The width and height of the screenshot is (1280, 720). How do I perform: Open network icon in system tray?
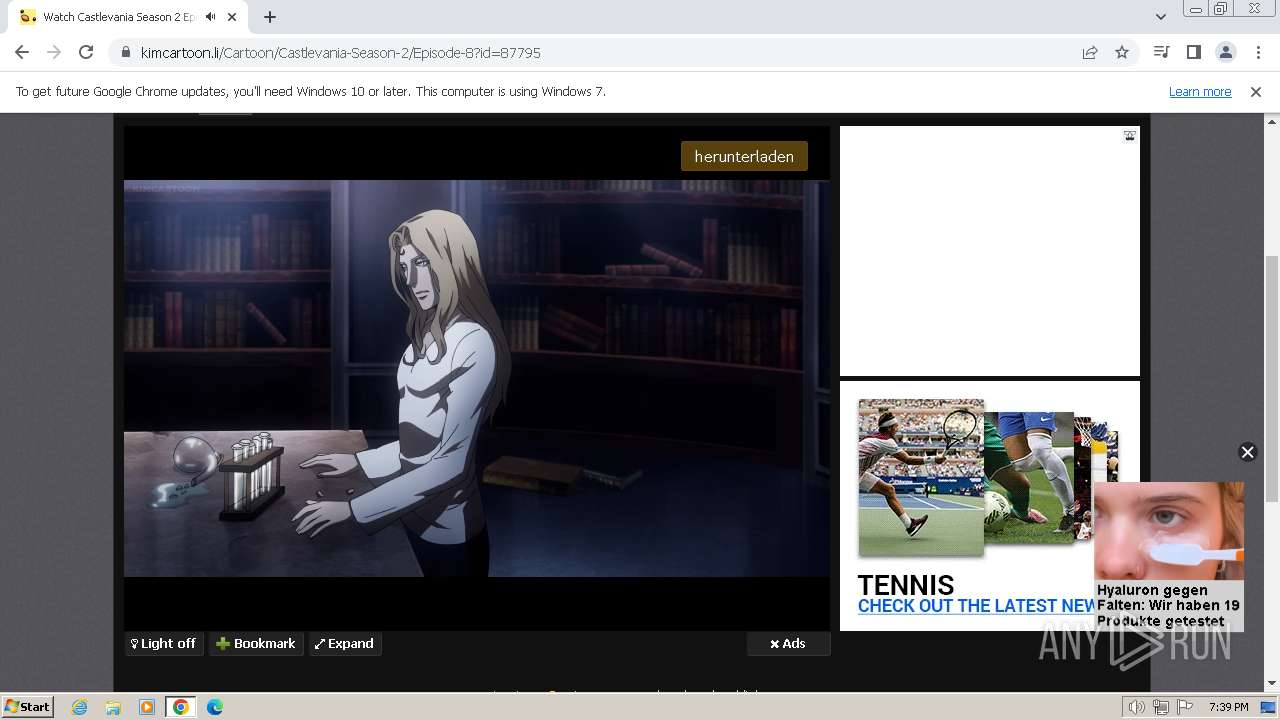pyautogui.click(x=1161, y=707)
